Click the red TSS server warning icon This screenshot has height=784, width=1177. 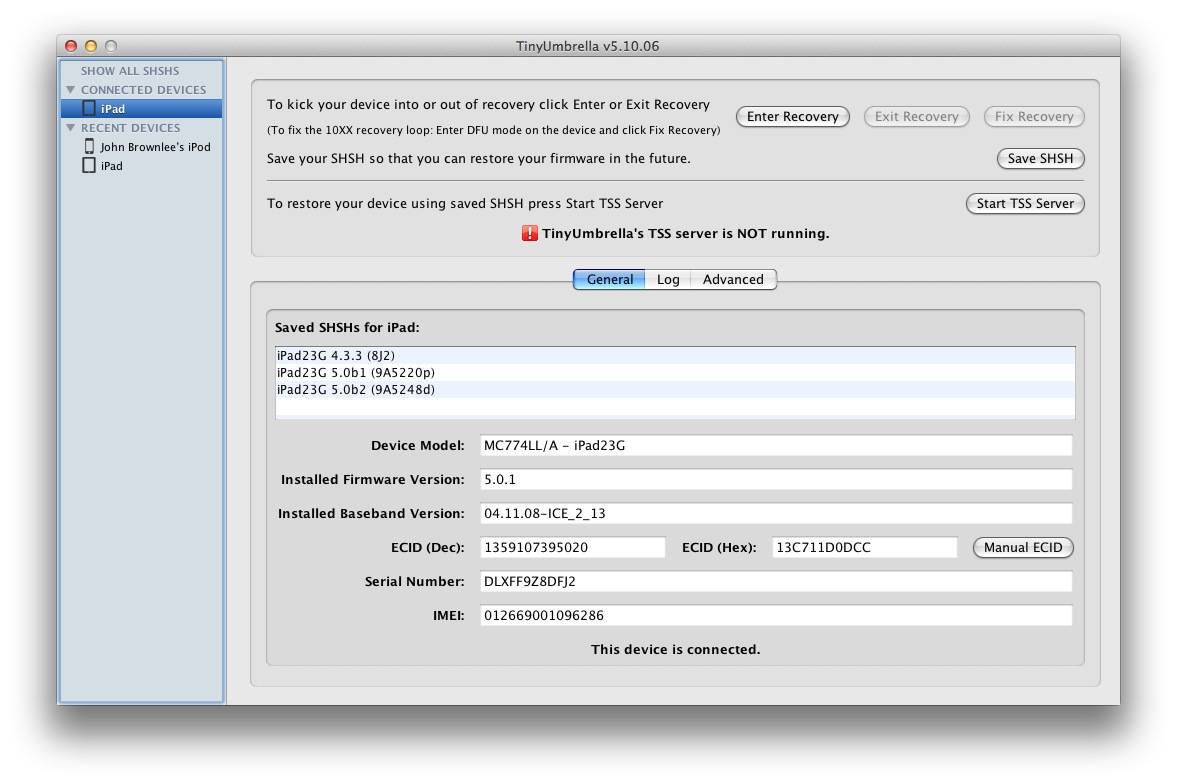[530, 233]
